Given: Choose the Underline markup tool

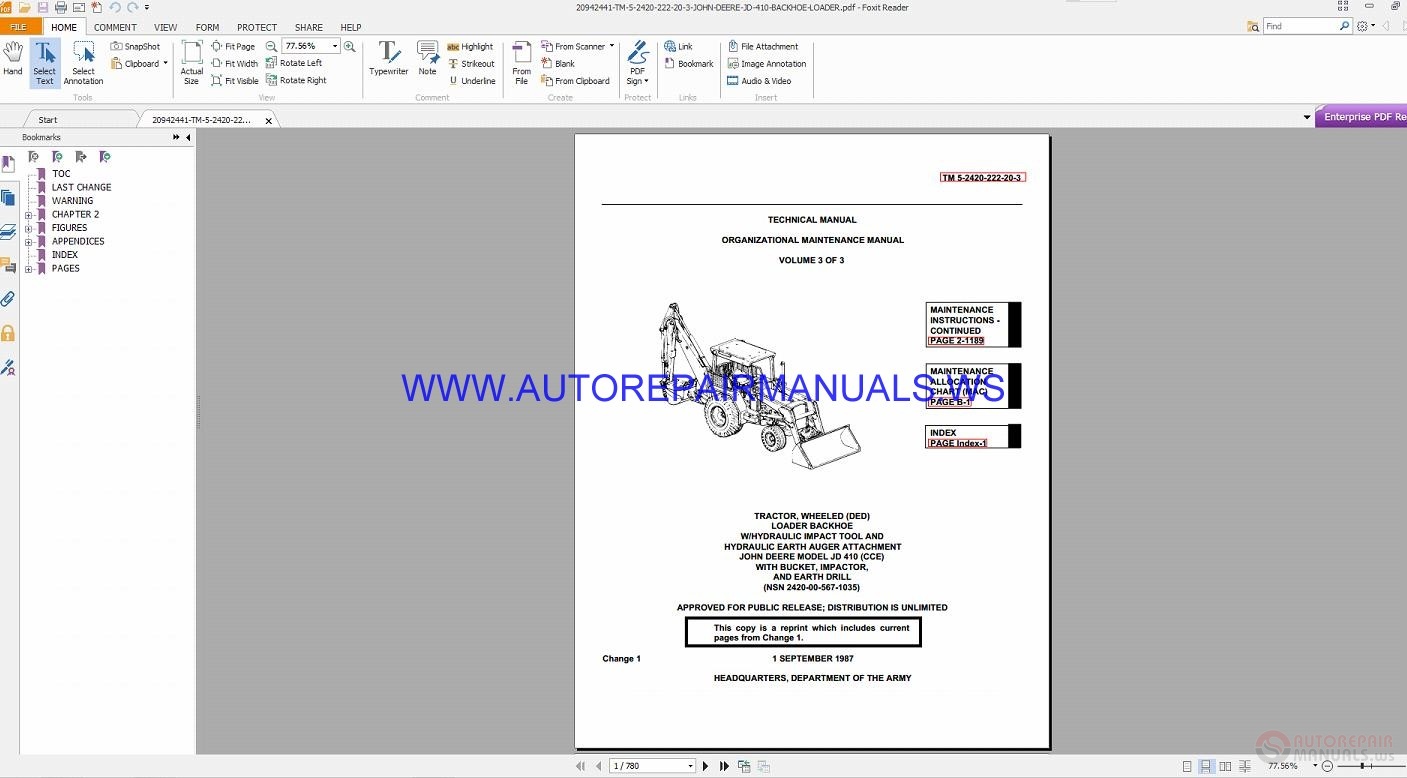Looking at the screenshot, I should click(471, 81).
